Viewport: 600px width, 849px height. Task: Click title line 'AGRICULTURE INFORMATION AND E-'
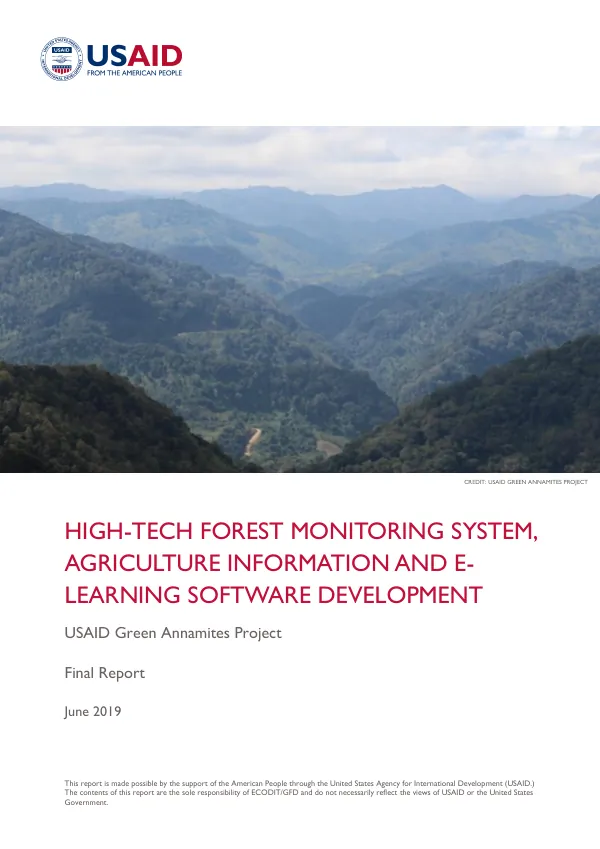269,563
